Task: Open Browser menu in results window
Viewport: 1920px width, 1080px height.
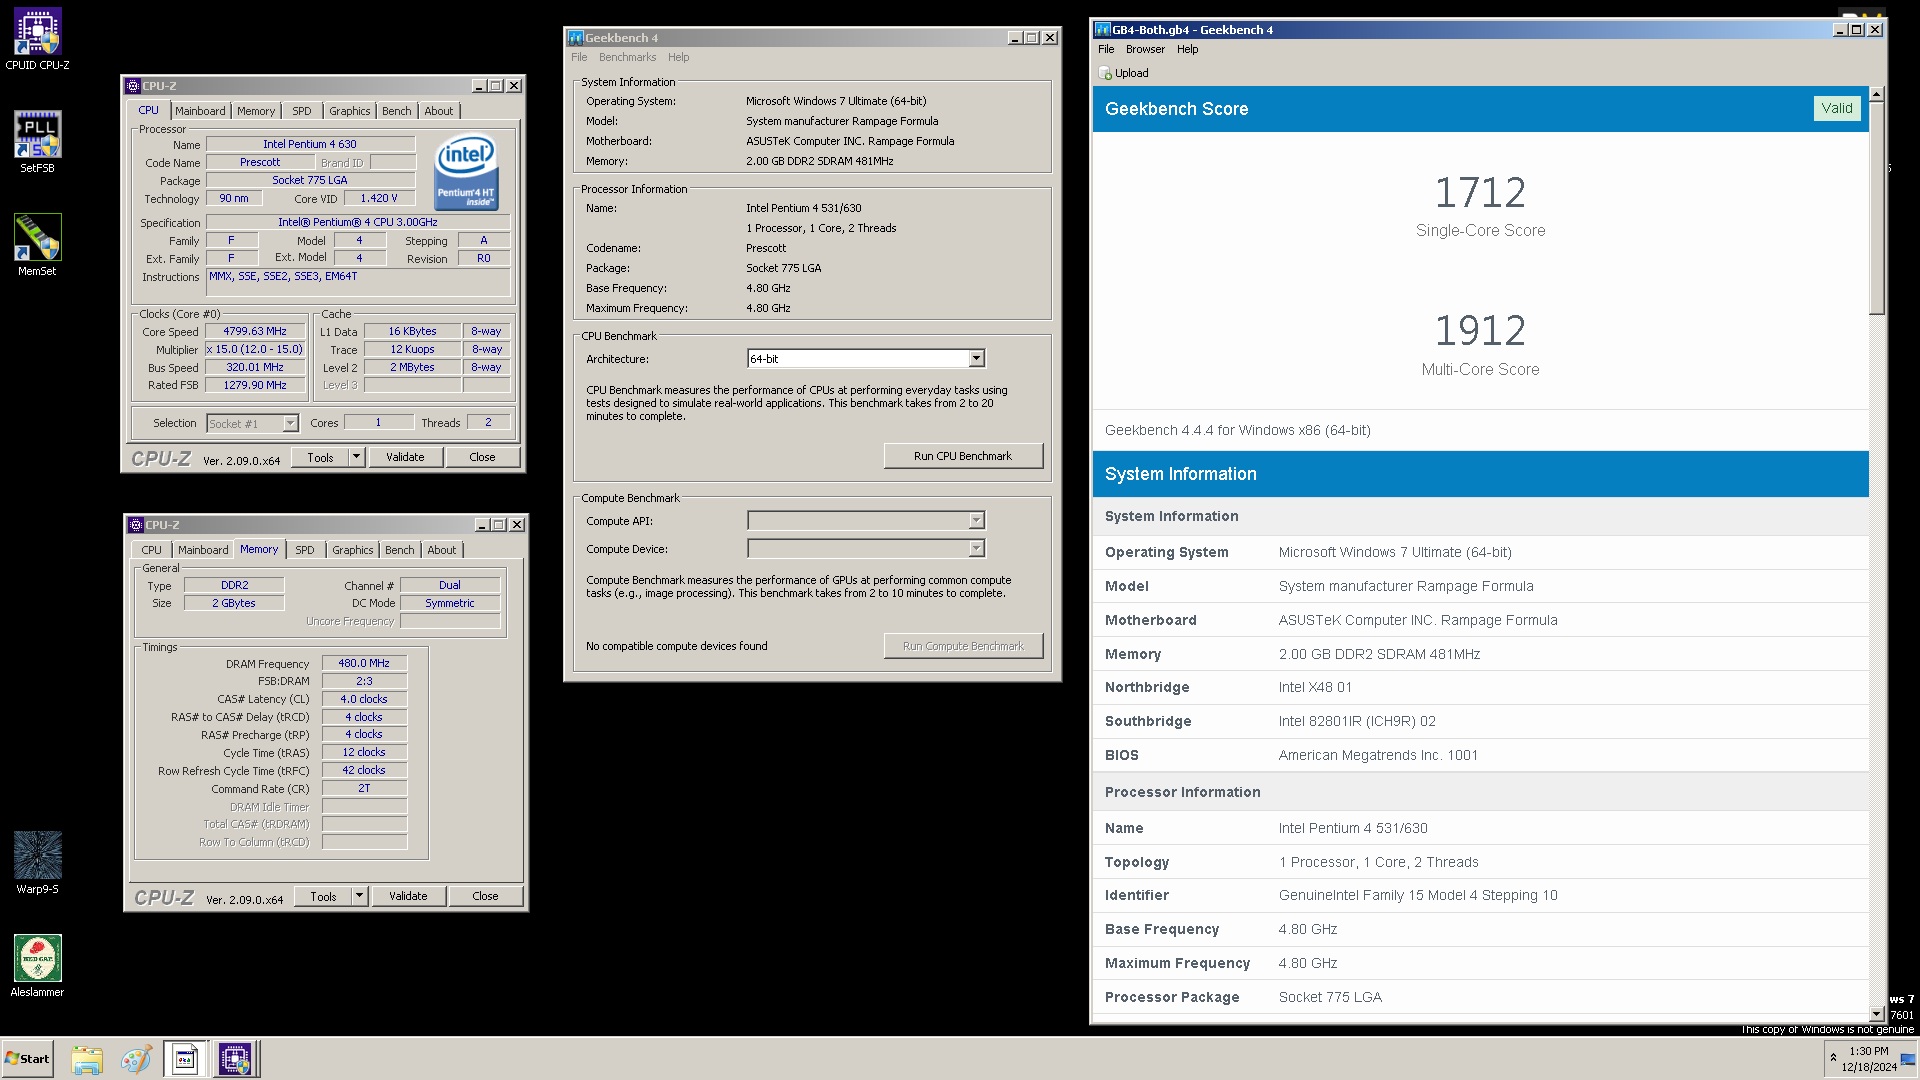Action: pos(1145,49)
